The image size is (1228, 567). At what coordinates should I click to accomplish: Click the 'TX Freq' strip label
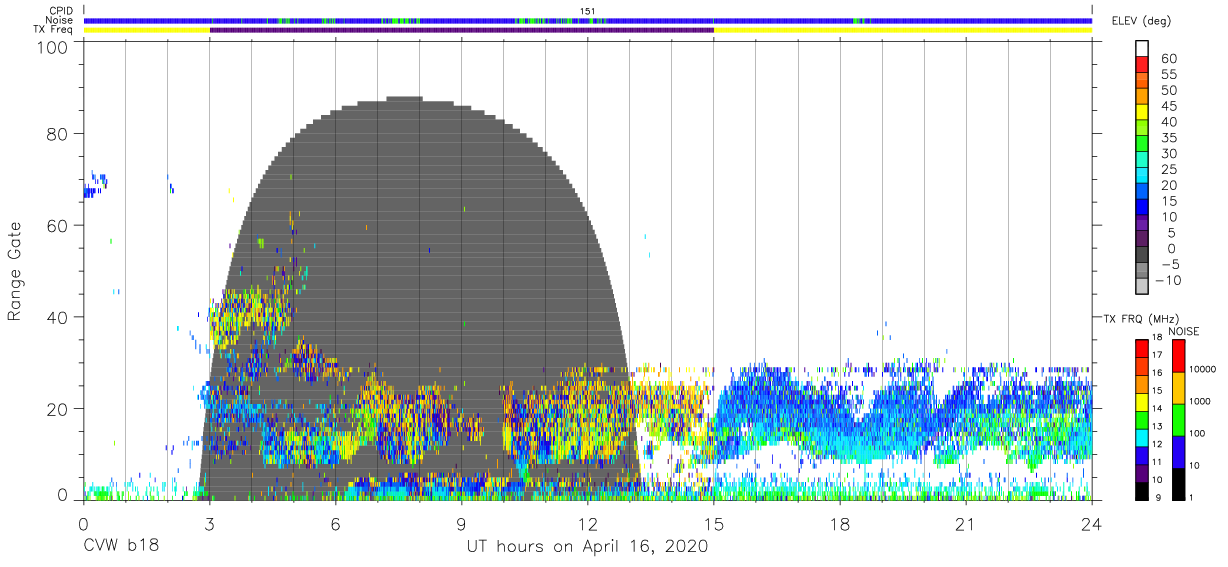pos(54,30)
